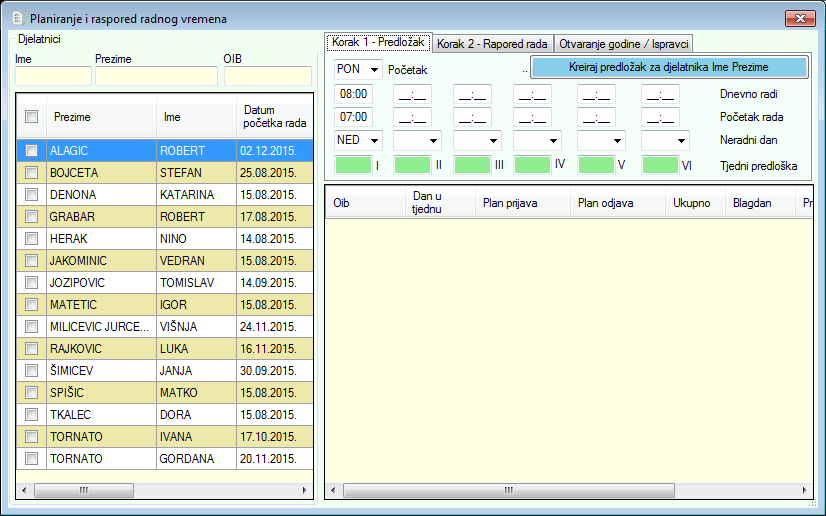826x516 pixels.
Task: Select name cell IVANA
Action: coord(196,437)
